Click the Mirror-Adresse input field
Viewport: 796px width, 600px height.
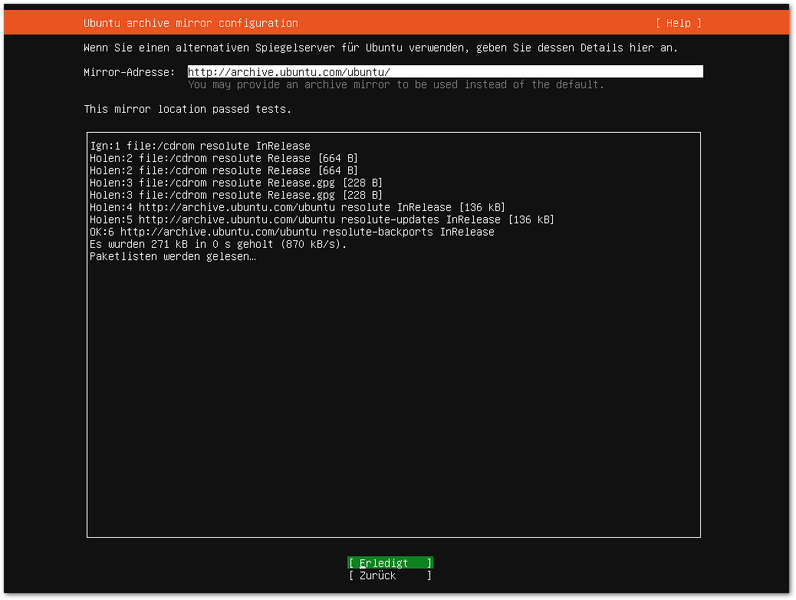tap(445, 72)
